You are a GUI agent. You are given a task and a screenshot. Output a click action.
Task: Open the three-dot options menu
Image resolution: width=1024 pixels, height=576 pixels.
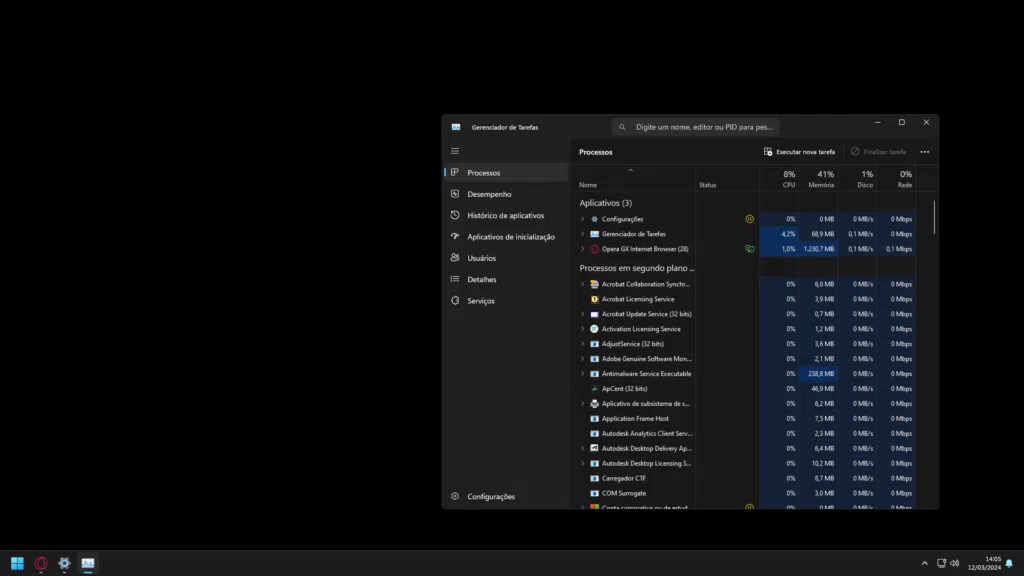coord(924,151)
